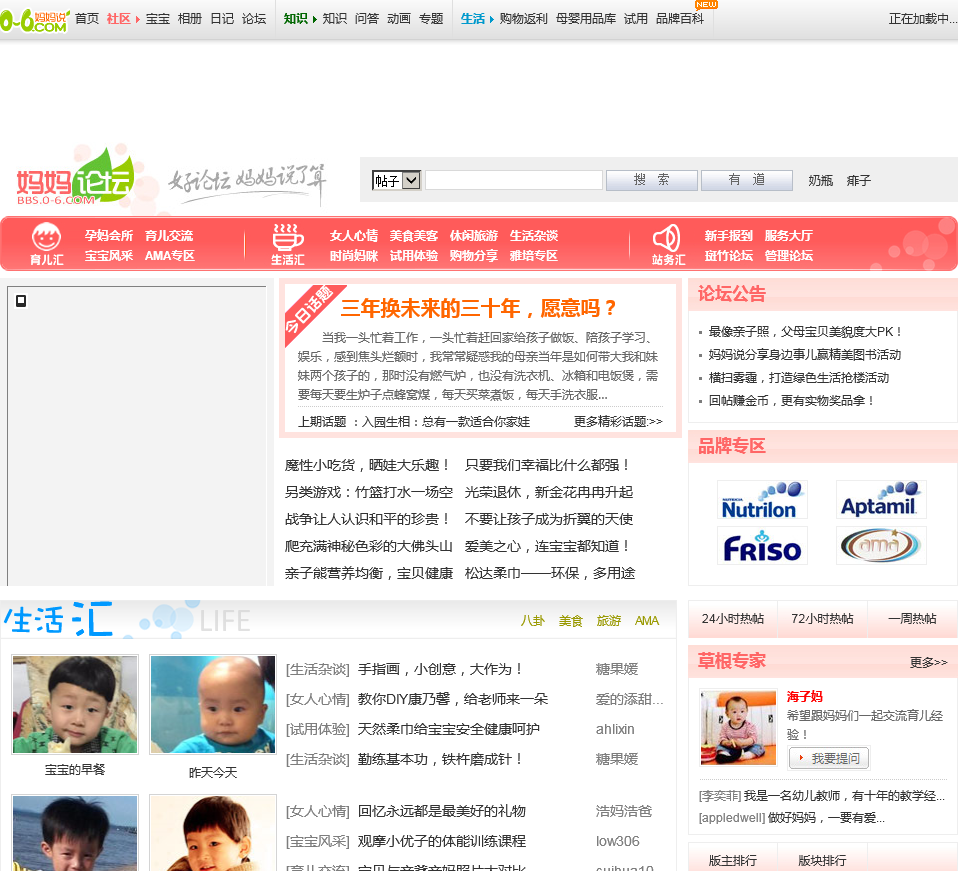
Task: Open the Nutrilon brand logo
Action: [x=762, y=500]
